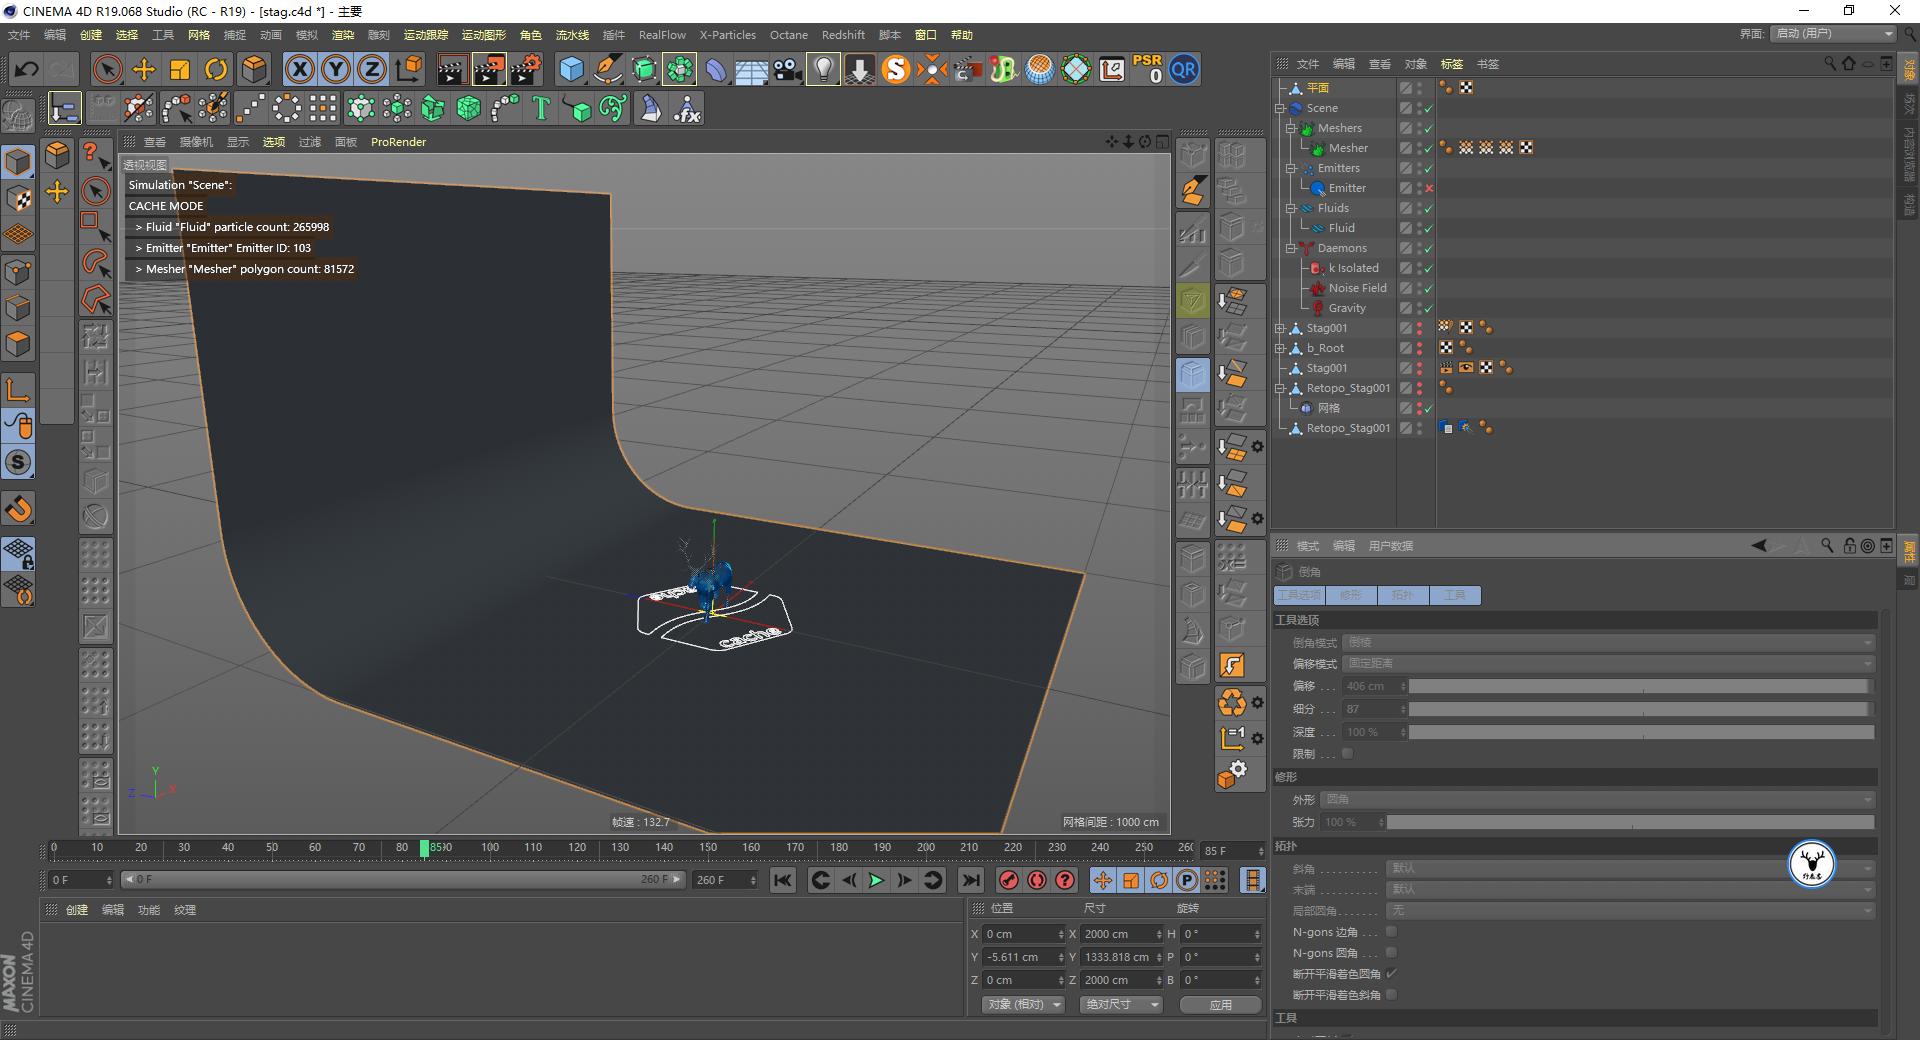The image size is (1920, 1040).
Task: Collapse the Scene tree node
Action: tap(1280, 108)
